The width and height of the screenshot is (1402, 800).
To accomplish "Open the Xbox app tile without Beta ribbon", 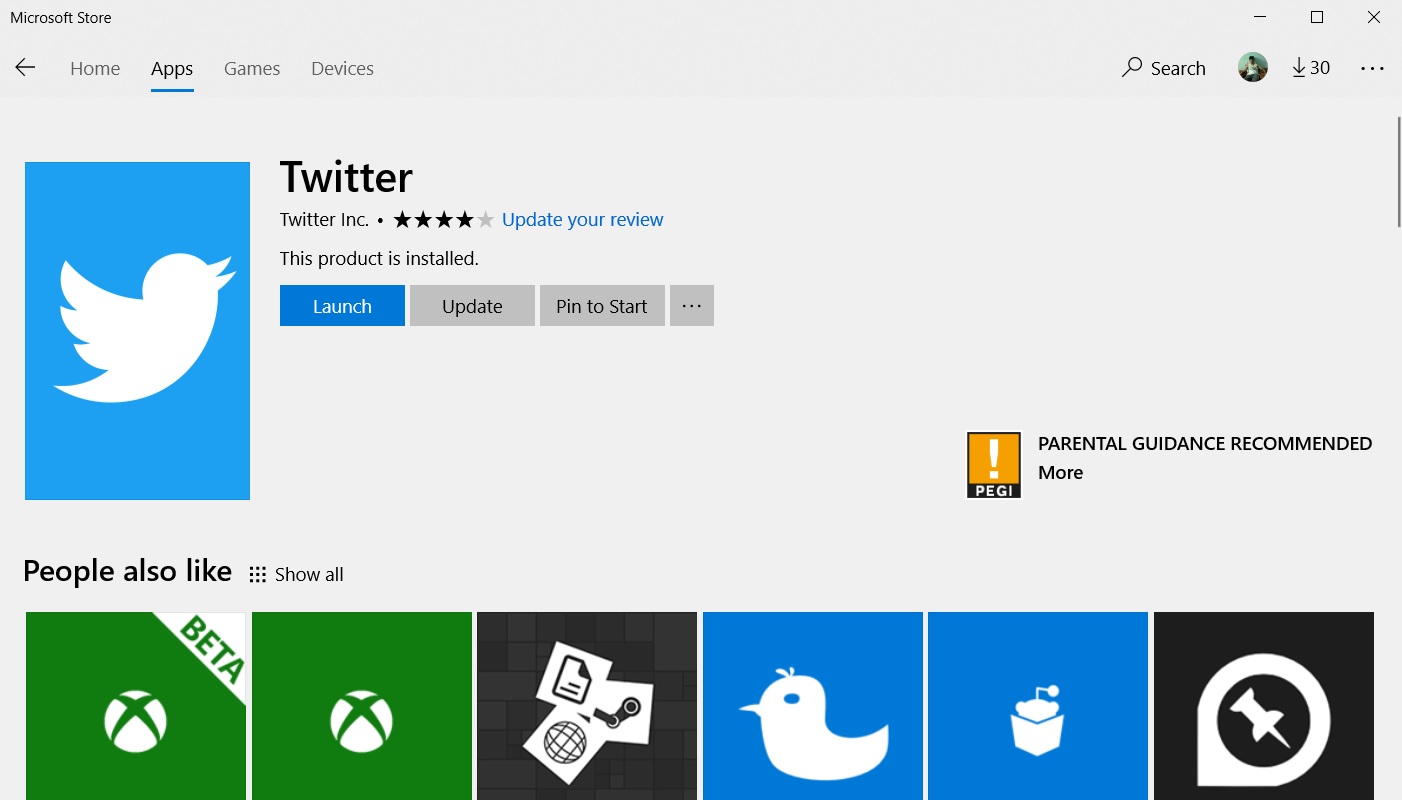I will point(362,706).
